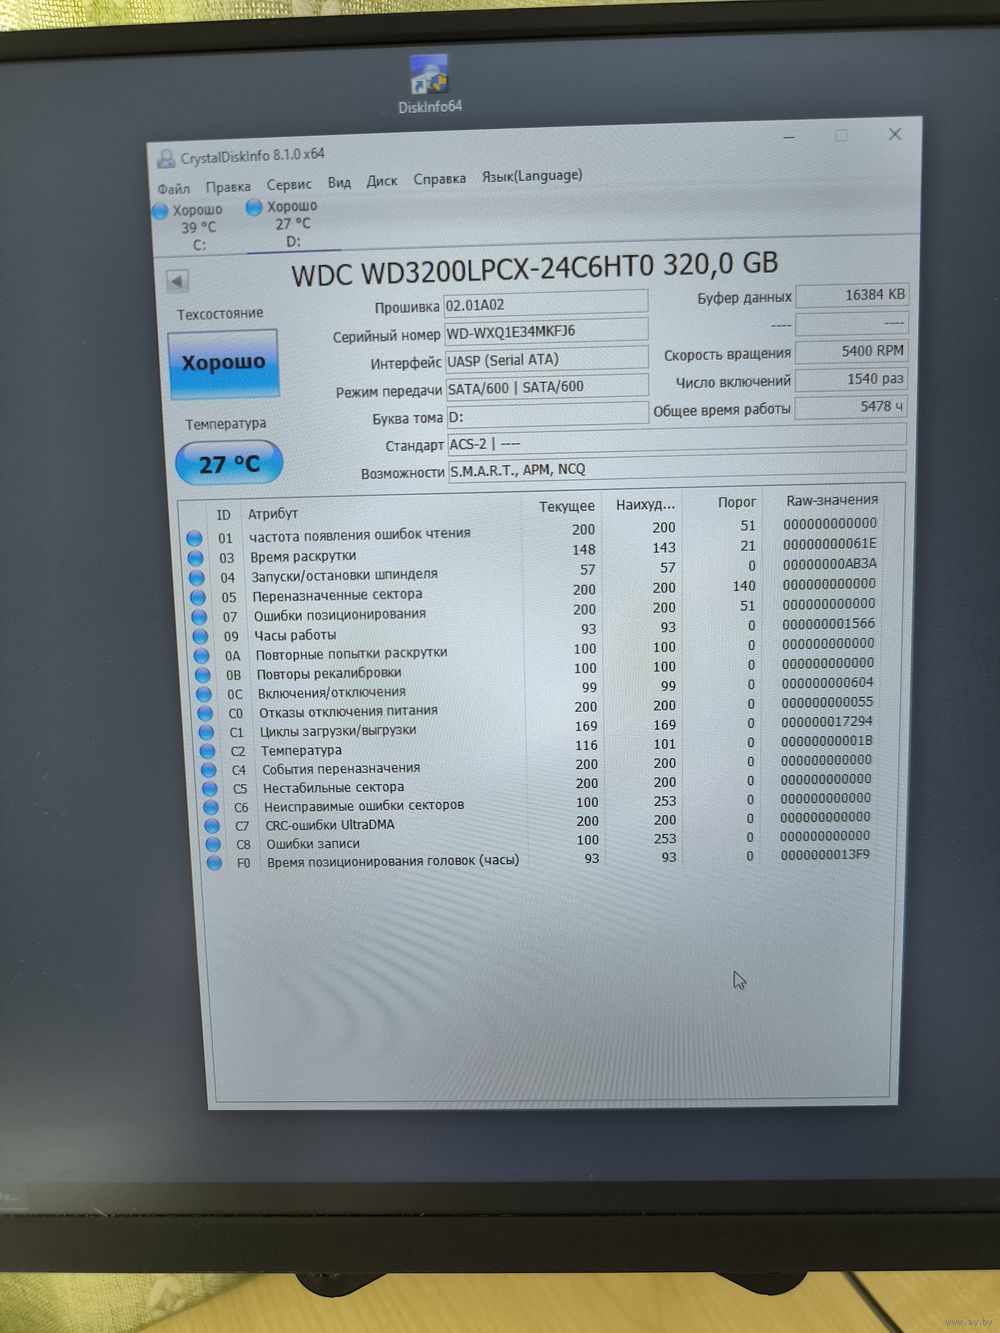Click the power-on count value 1540 раз
This screenshot has width=1000, height=1333.
click(x=852, y=379)
